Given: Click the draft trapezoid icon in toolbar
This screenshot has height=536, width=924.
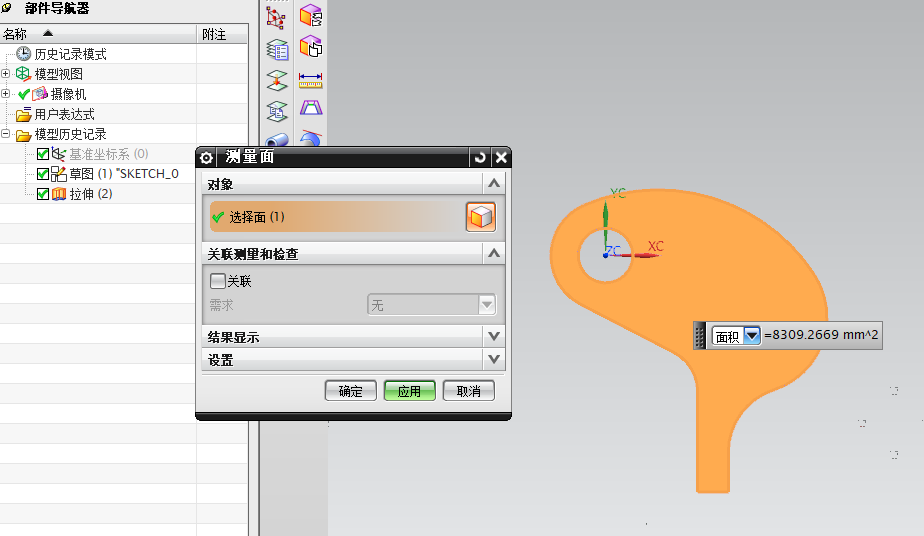Looking at the screenshot, I should coord(311,108).
